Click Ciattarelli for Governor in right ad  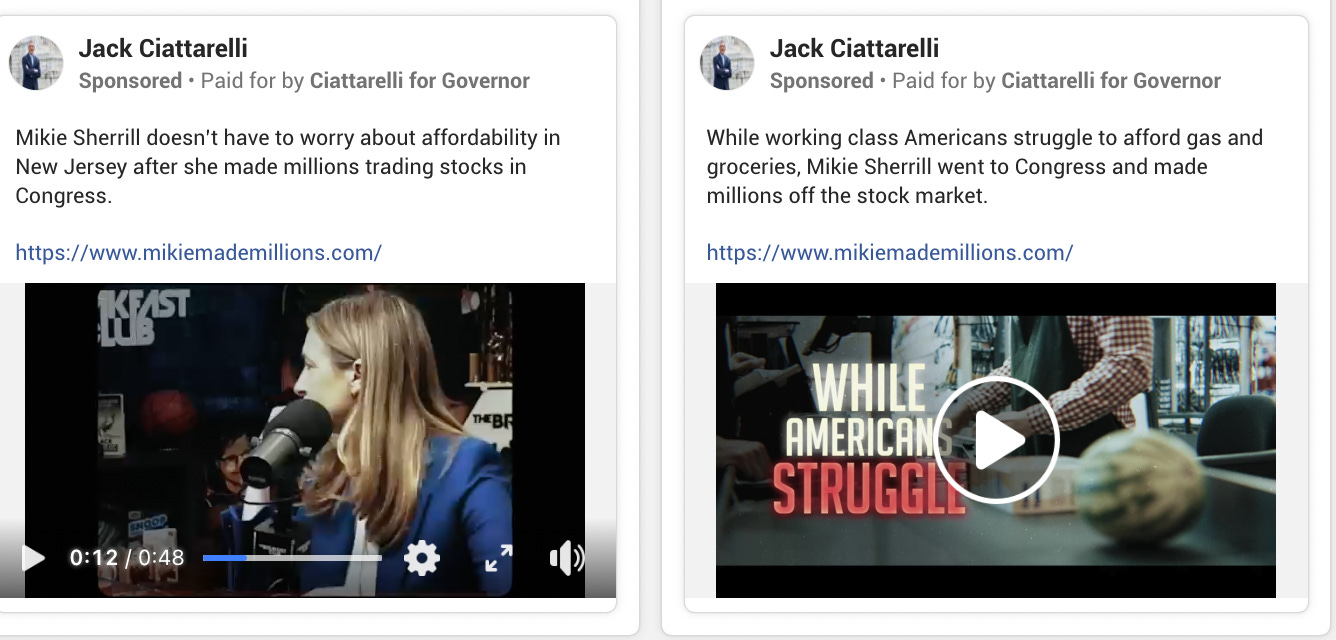[1111, 81]
